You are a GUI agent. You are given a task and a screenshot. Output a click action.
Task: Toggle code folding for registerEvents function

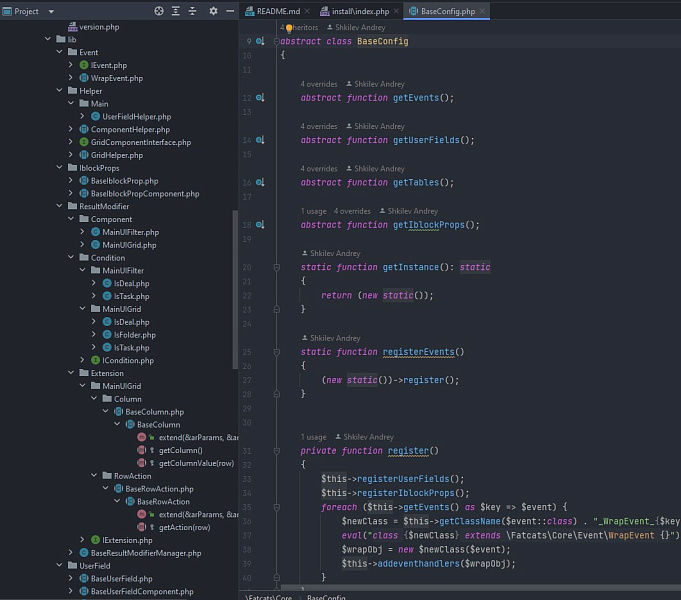point(276,352)
